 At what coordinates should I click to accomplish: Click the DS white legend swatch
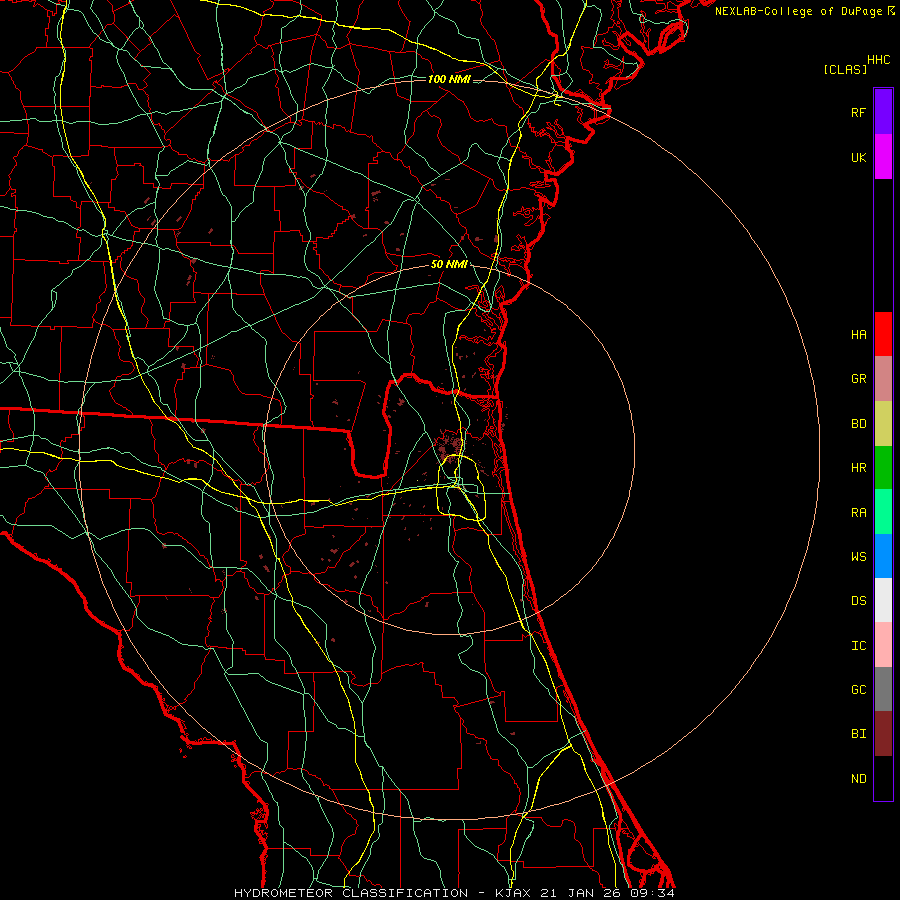(883, 600)
